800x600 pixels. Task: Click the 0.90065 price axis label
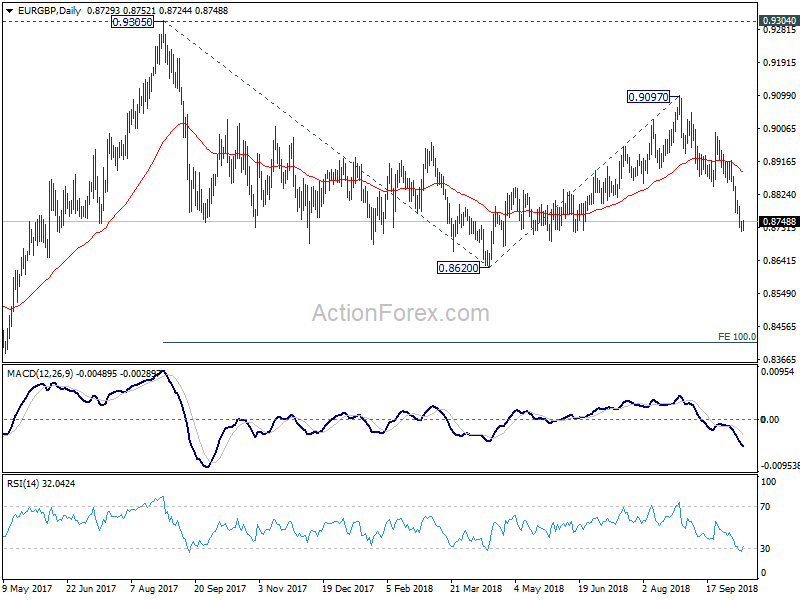[x=779, y=129]
